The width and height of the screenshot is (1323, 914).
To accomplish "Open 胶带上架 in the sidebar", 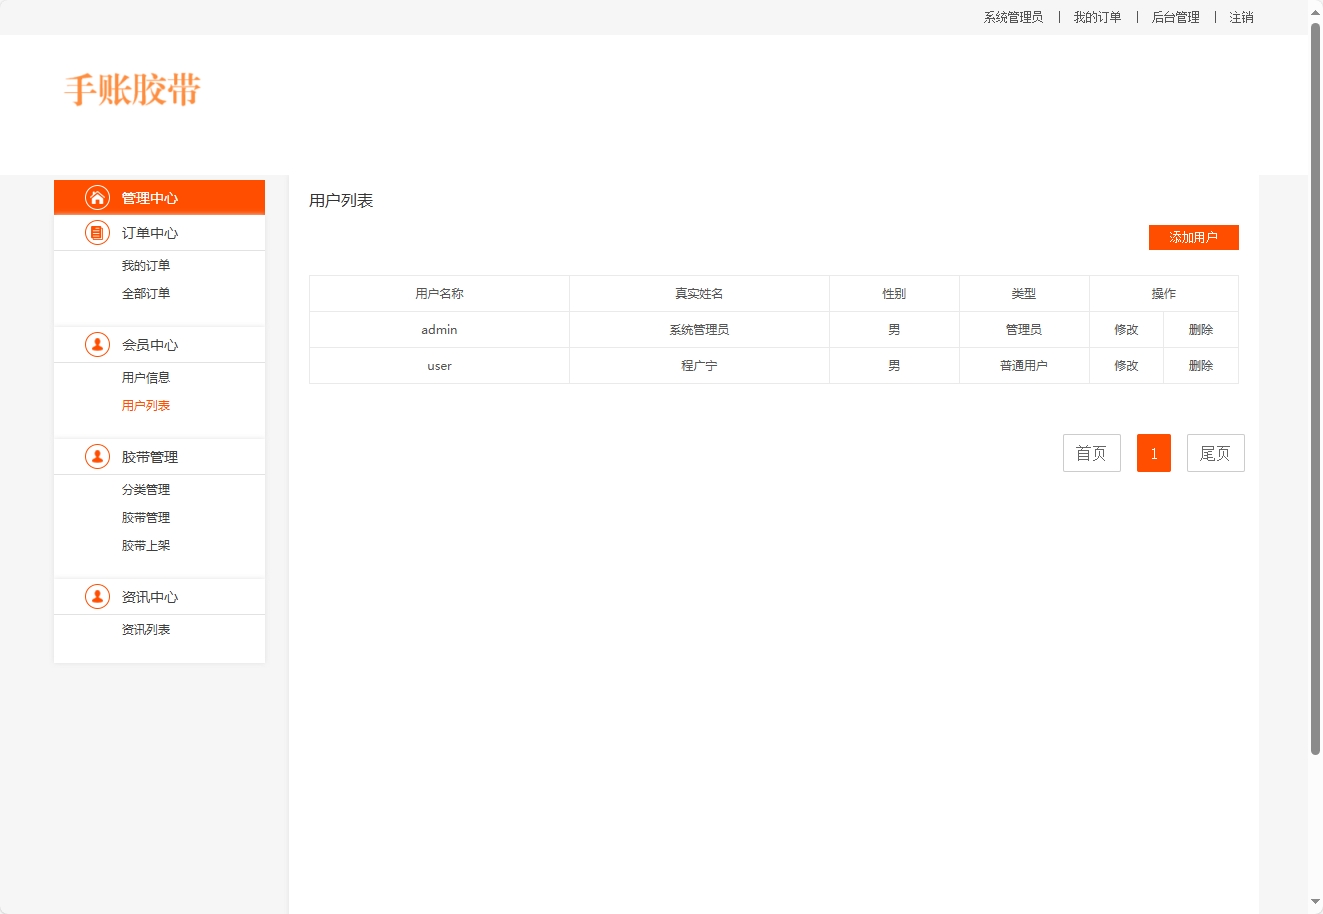I will (146, 545).
